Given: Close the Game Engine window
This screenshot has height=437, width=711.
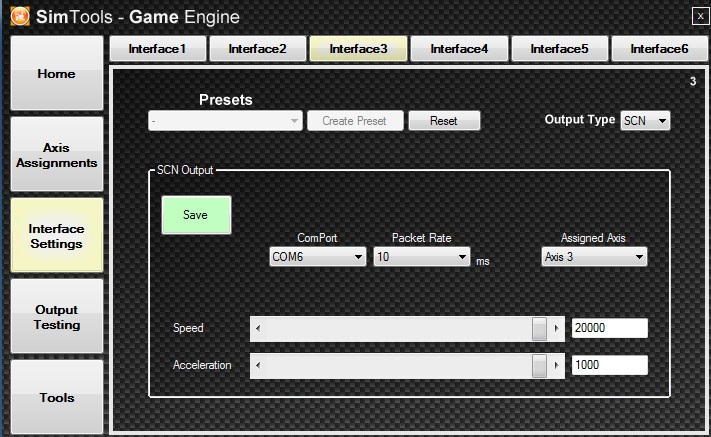Looking at the screenshot, I should pyautogui.click(x=700, y=16).
